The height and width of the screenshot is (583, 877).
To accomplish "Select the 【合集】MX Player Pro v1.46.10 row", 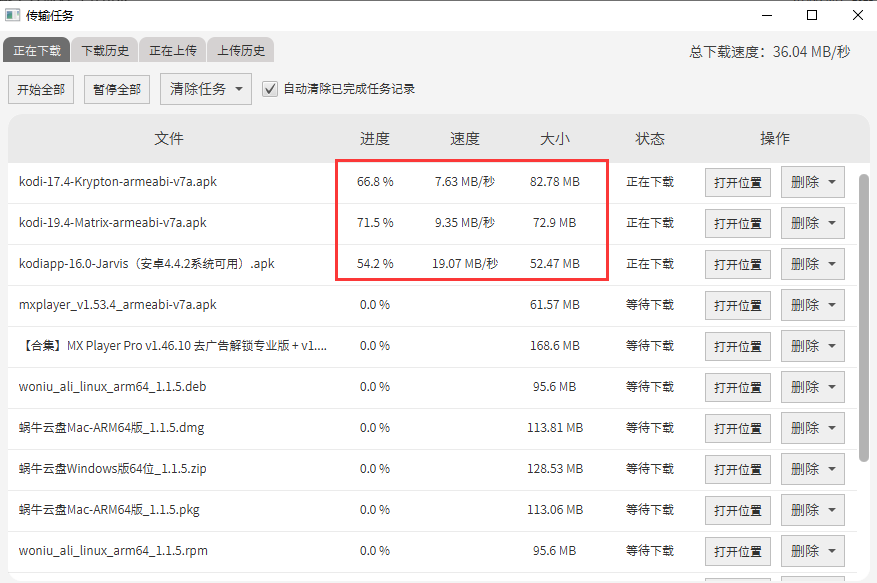I will pyautogui.click(x=173, y=346).
